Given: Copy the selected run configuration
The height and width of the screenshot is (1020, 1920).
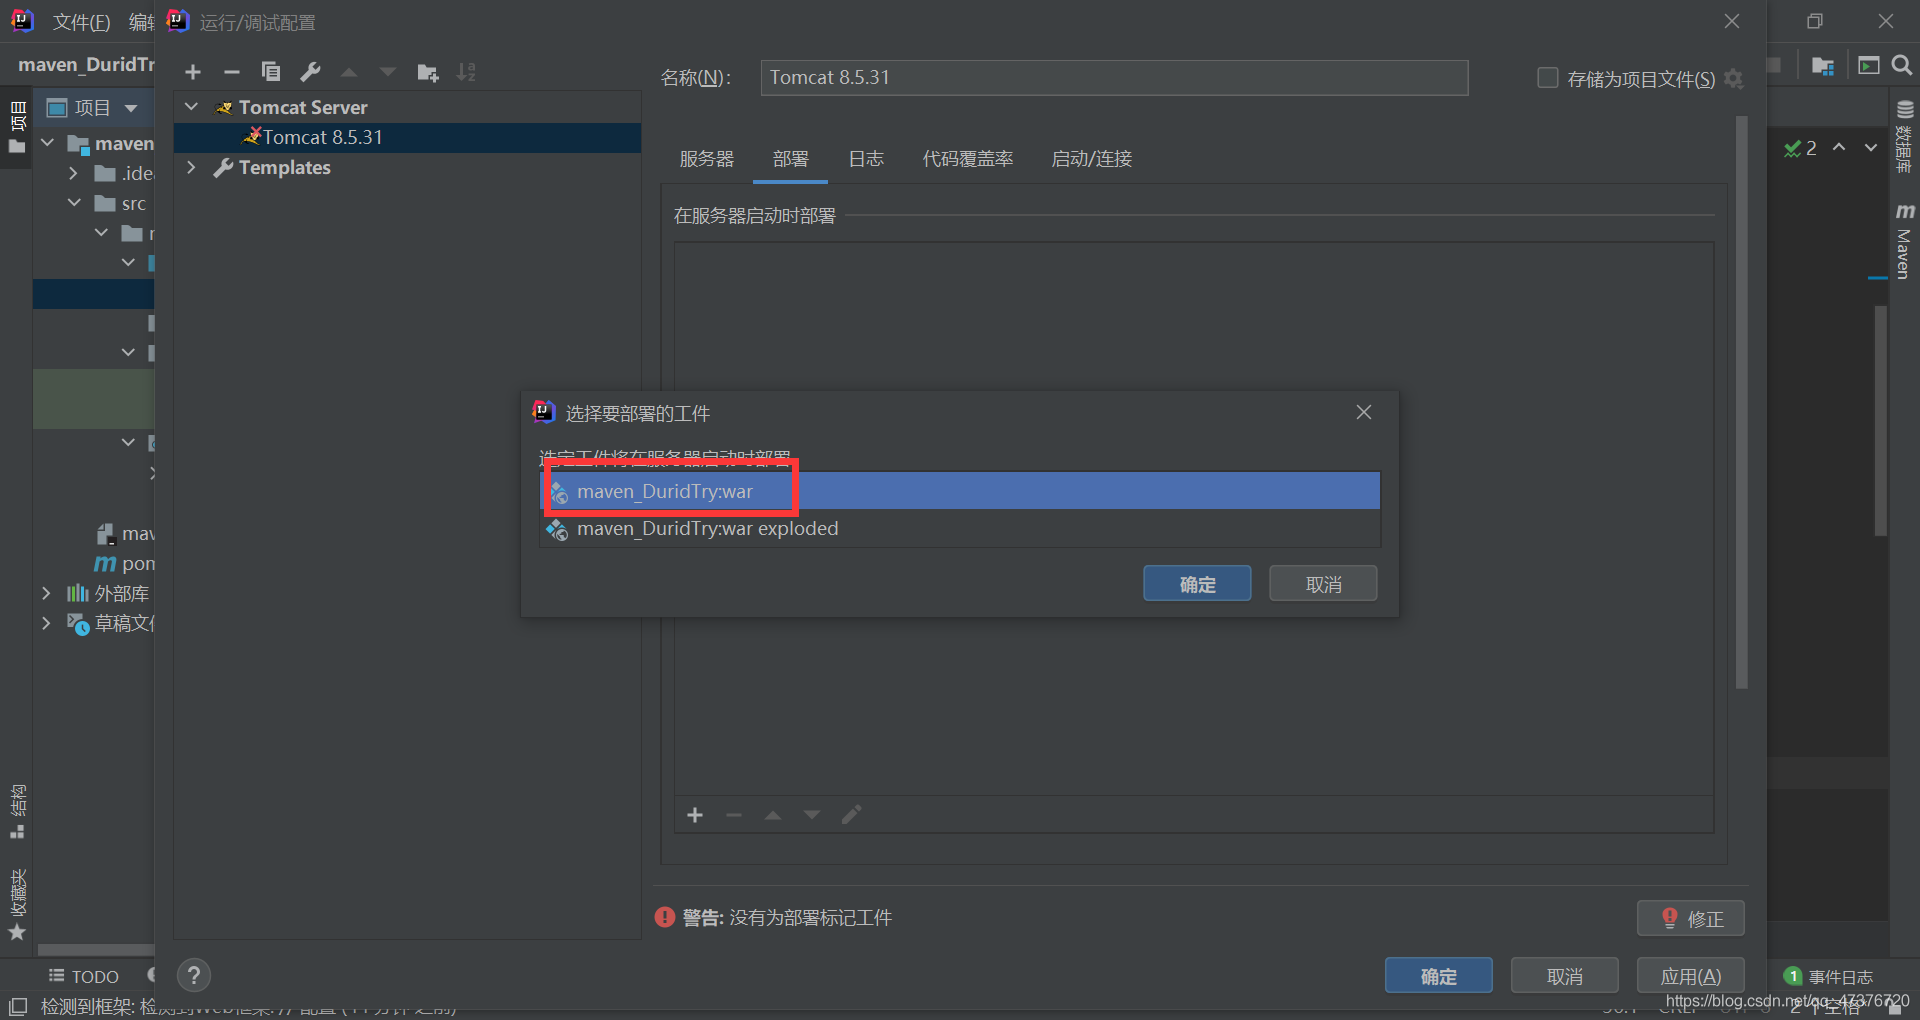Looking at the screenshot, I should point(271,72).
